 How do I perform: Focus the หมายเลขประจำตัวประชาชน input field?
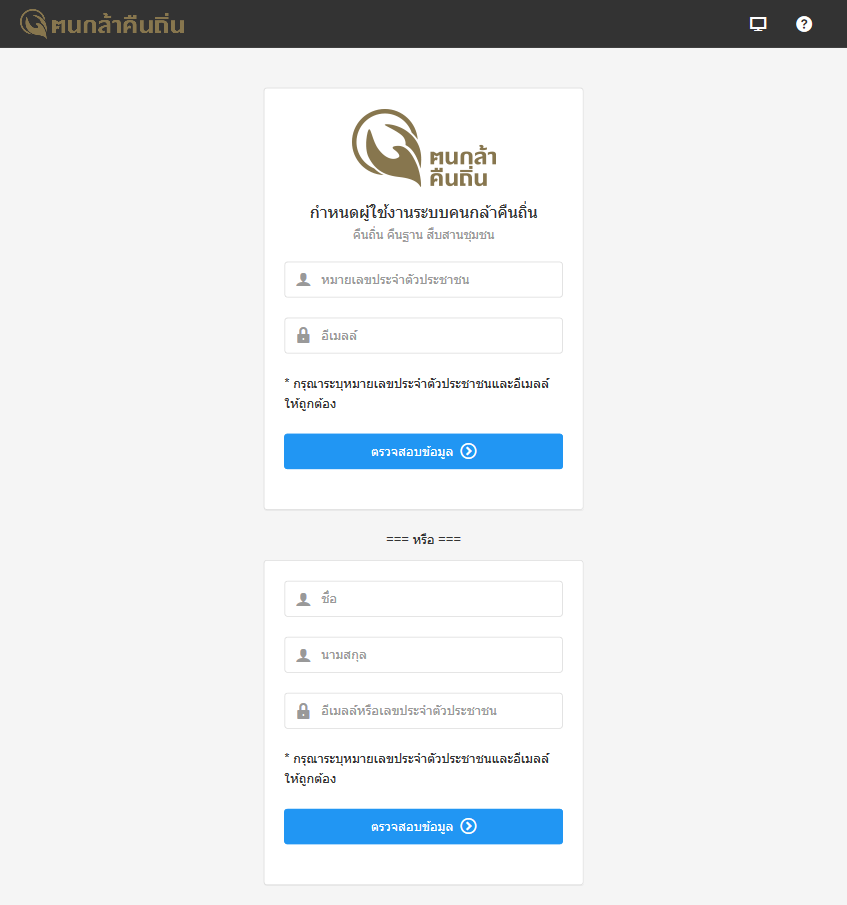click(x=424, y=280)
